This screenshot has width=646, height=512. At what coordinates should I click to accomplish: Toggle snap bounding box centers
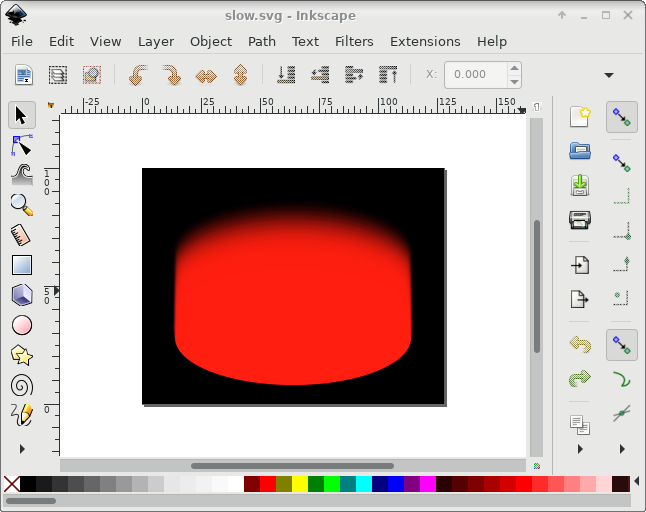coord(622,299)
